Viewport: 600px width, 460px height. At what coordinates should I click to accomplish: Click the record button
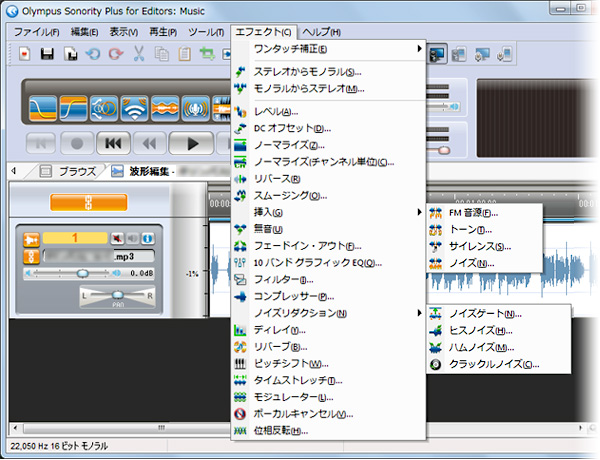pos(77,144)
